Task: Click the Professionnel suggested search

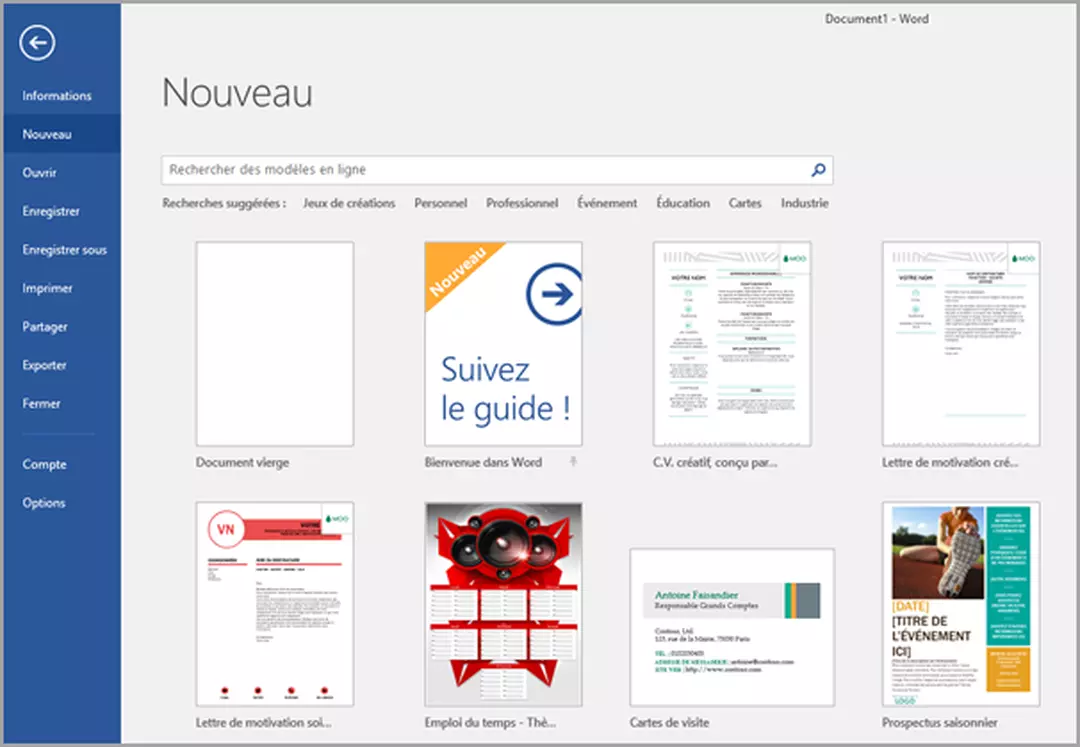Action: coord(522,203)
